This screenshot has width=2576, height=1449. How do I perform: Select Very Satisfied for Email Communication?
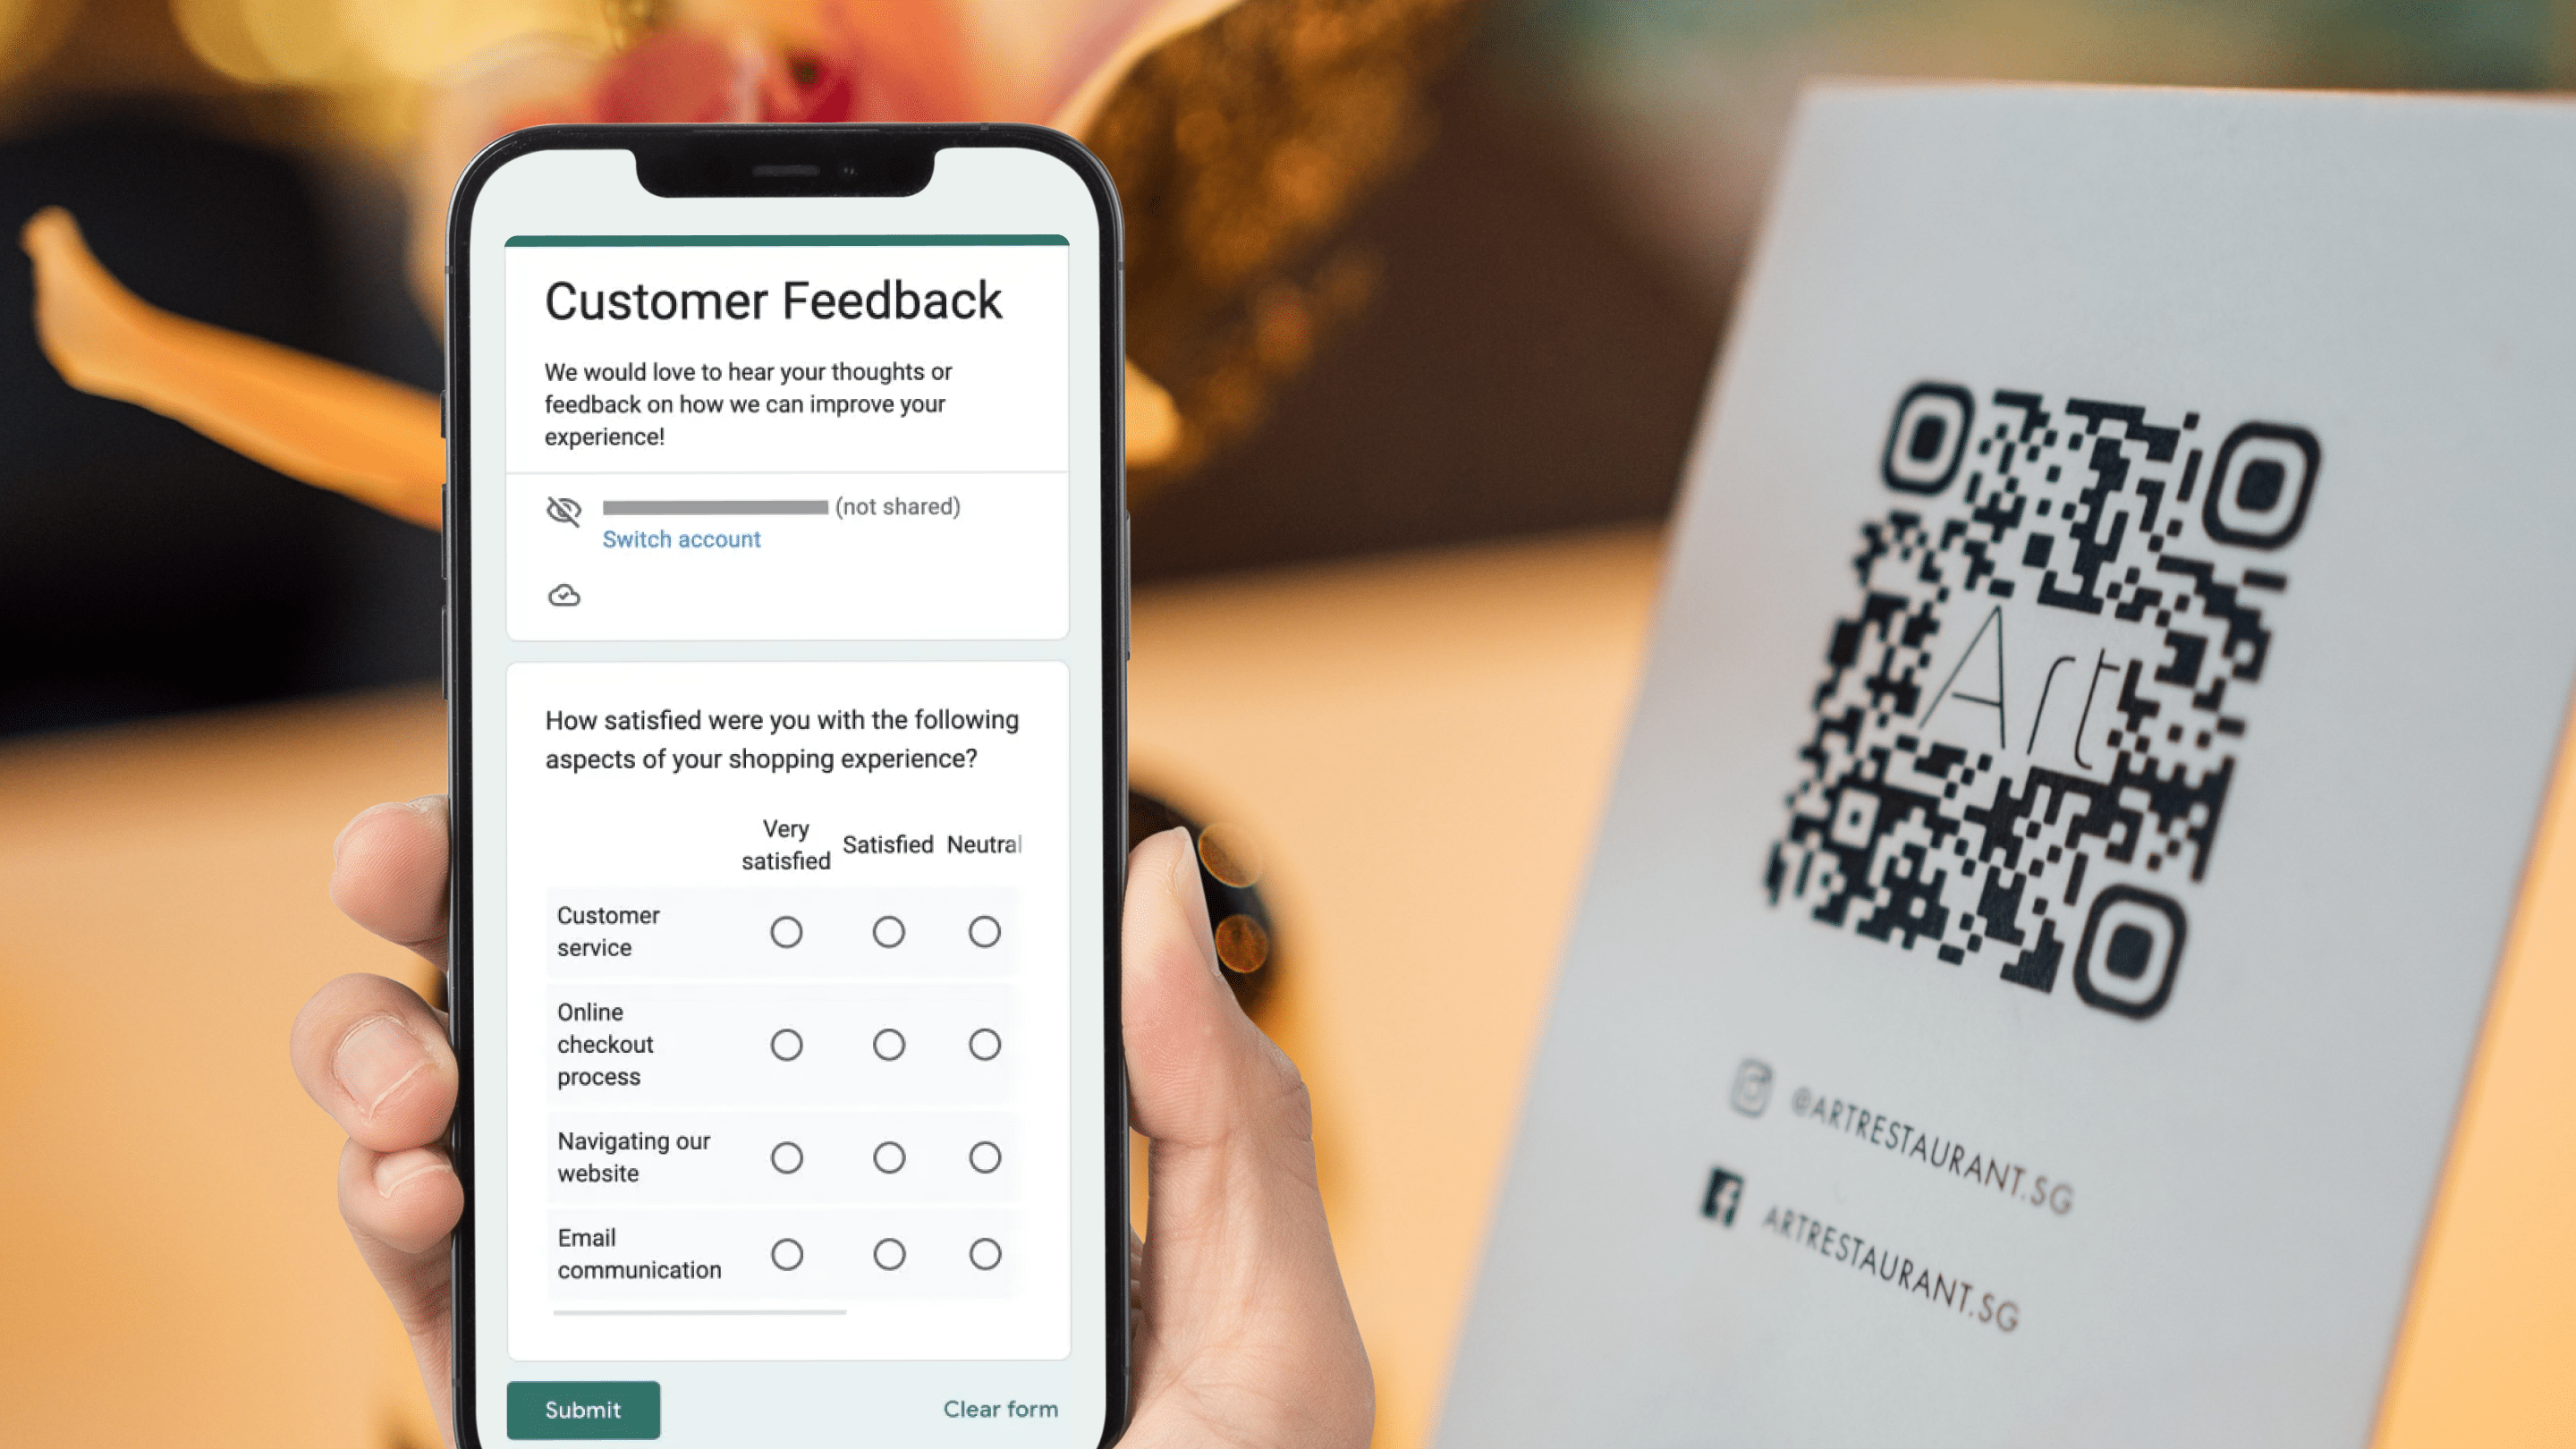point(785,1252)
